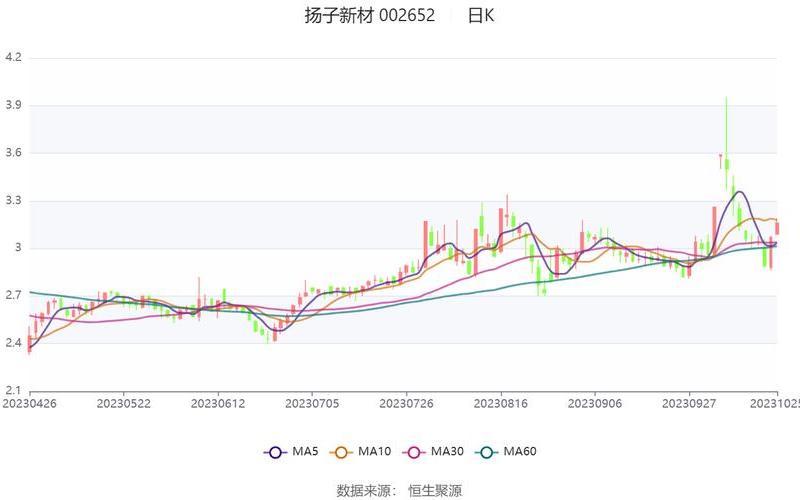The image size is (800, 500).
Task: Click the MA10 orange legend circle marker
Action: (x=341, y=452)
